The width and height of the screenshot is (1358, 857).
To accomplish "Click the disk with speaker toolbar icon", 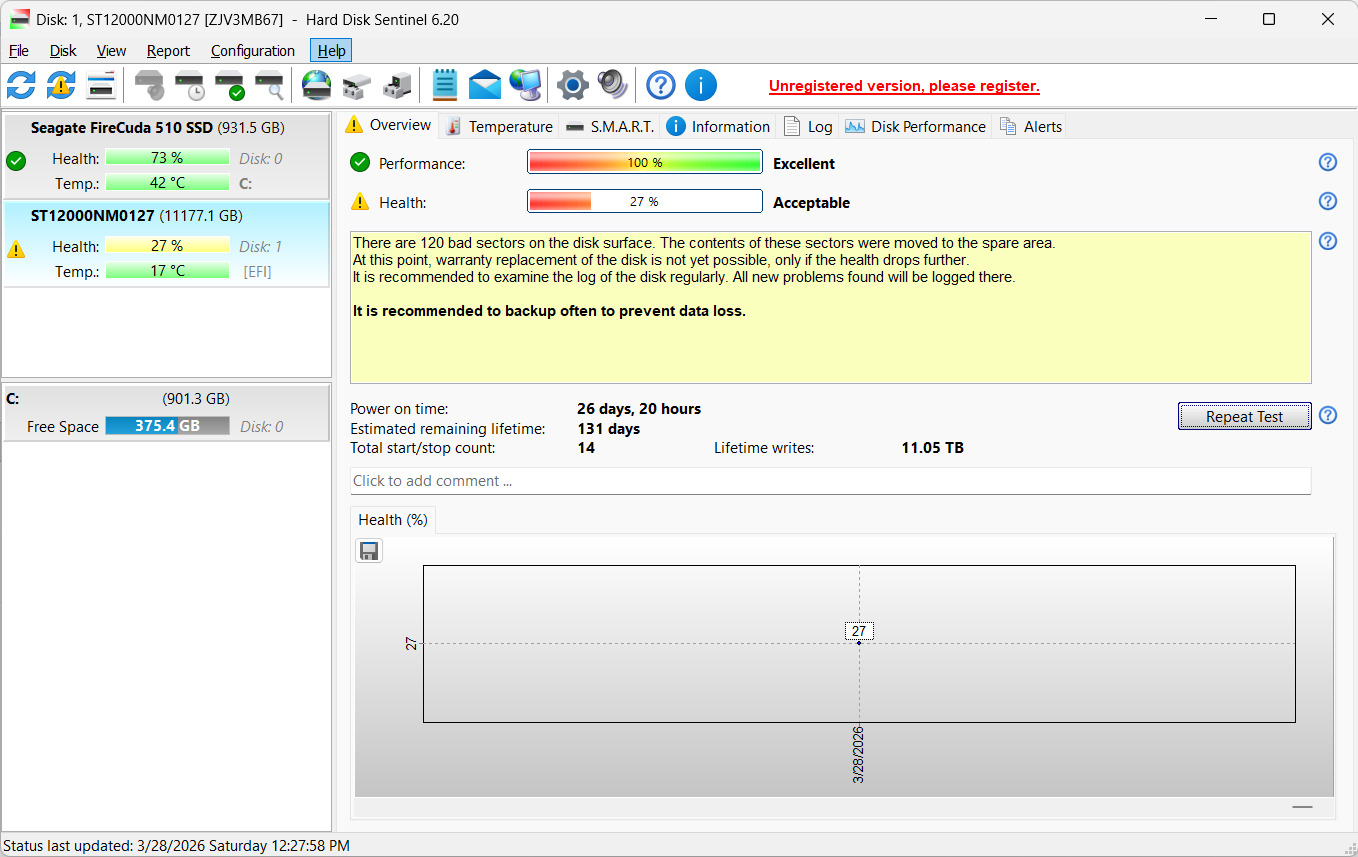I will click(x=150, y=85).
